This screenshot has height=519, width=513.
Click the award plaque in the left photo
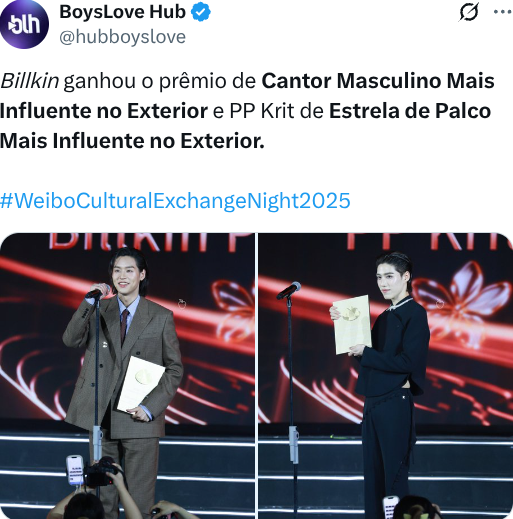coord(141,384)
